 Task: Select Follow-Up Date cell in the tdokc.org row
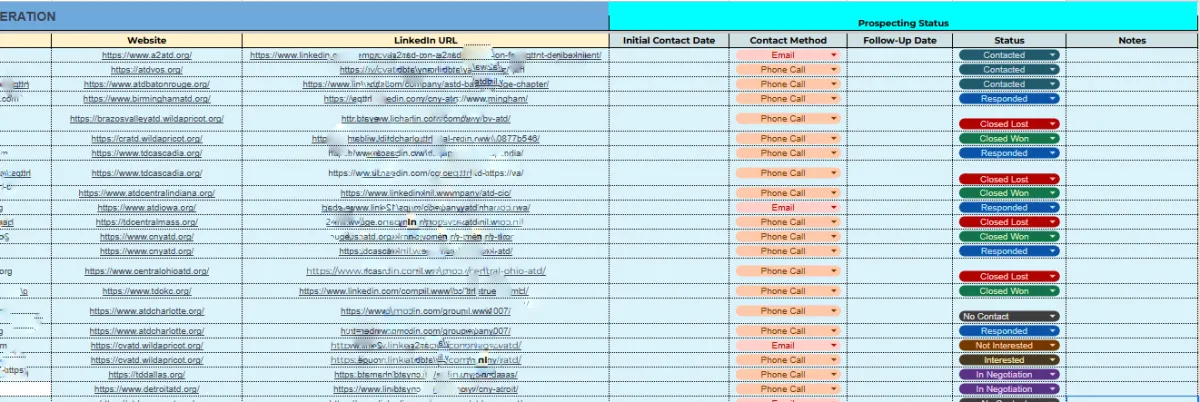tap(898, 291)
